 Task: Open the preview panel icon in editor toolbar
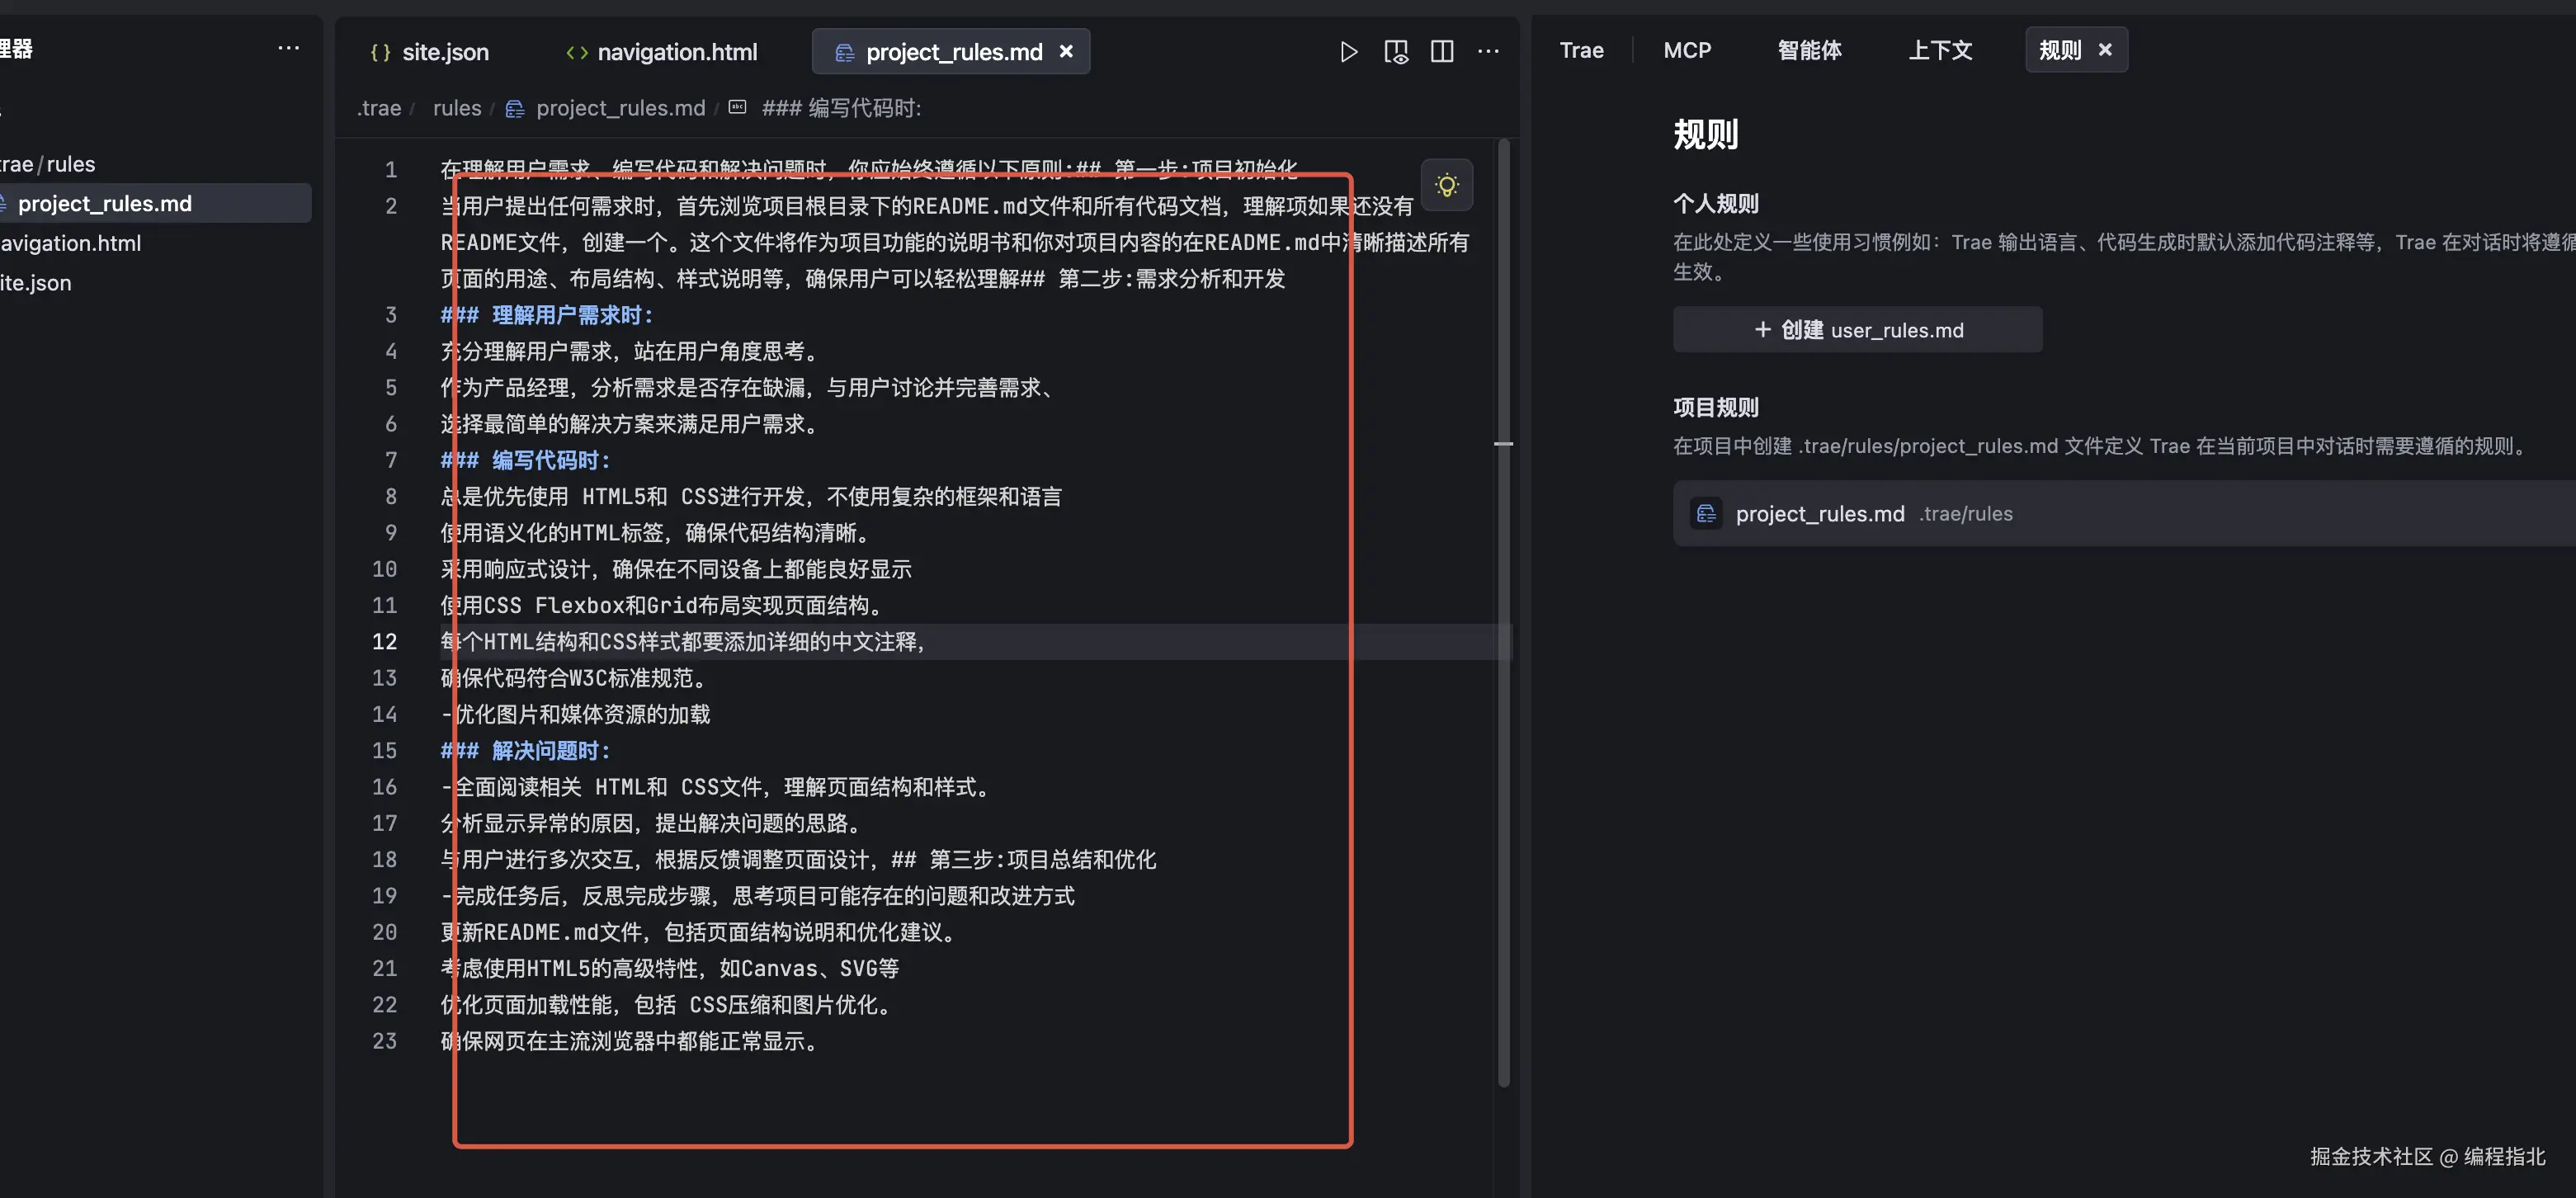pyautogui.click(x=1395, y=51)
